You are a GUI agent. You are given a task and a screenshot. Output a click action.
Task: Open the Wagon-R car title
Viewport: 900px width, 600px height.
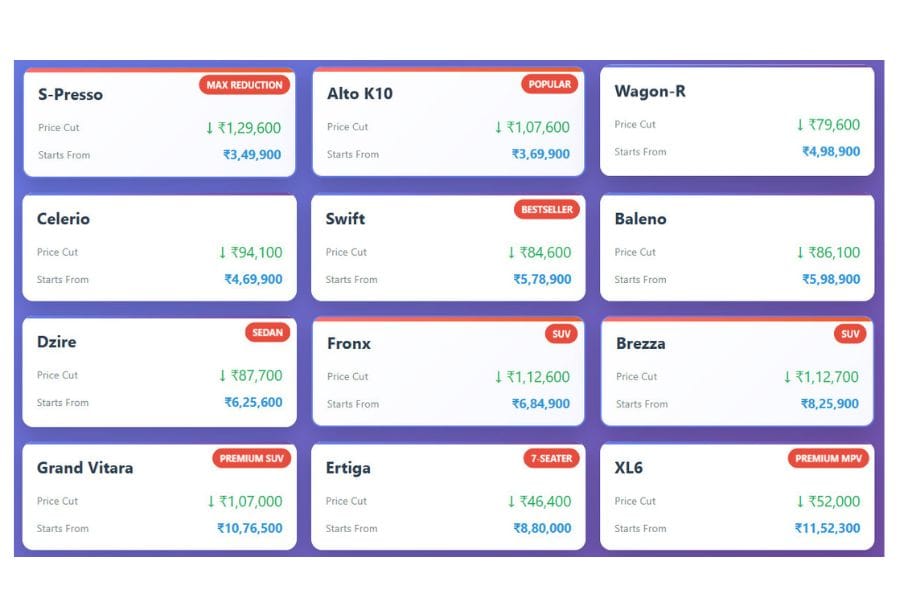pyautogui.click(x=650, y=92)
